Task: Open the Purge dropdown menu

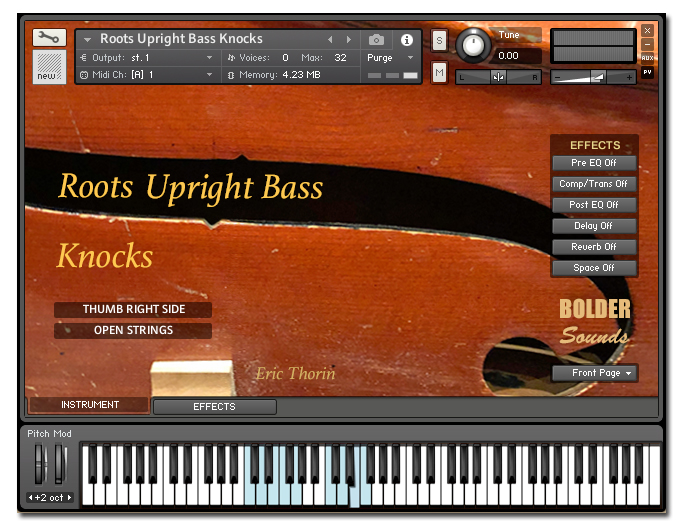Action: click(390, 58)
